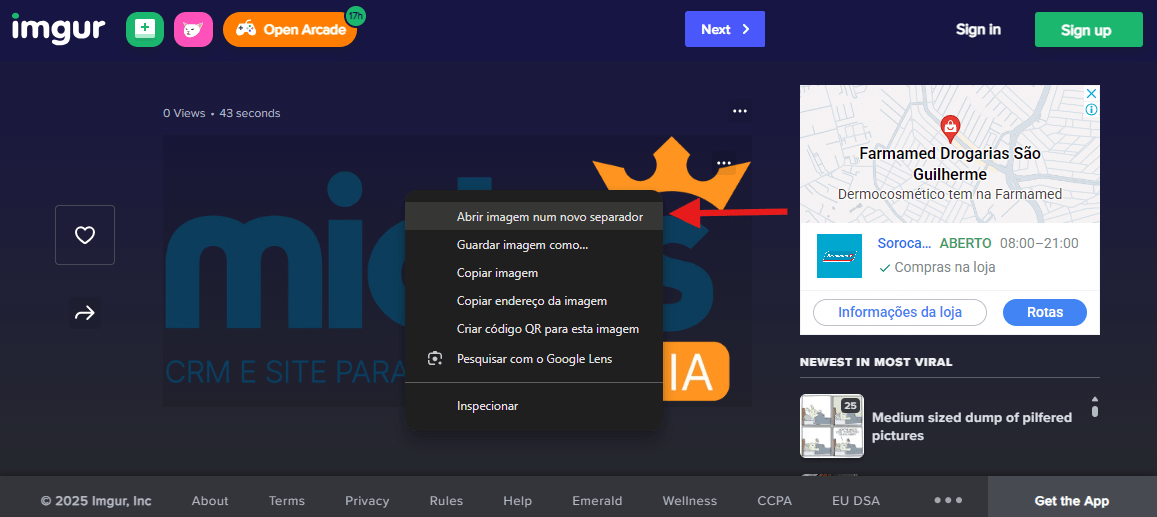This screenshot has width=1157, height=517.
Task: Open 'Medium sized dump' post thumbnail
Action: tap(831, 426)
